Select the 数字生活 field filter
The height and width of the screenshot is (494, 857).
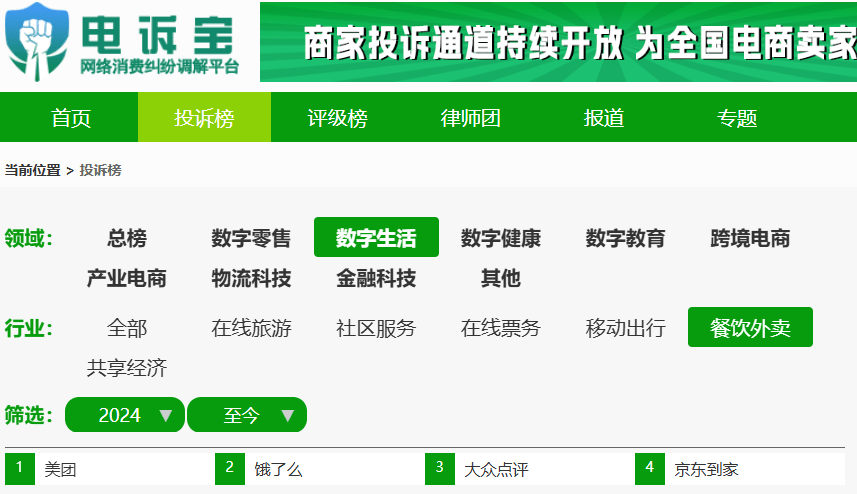(x=376, y=238)
